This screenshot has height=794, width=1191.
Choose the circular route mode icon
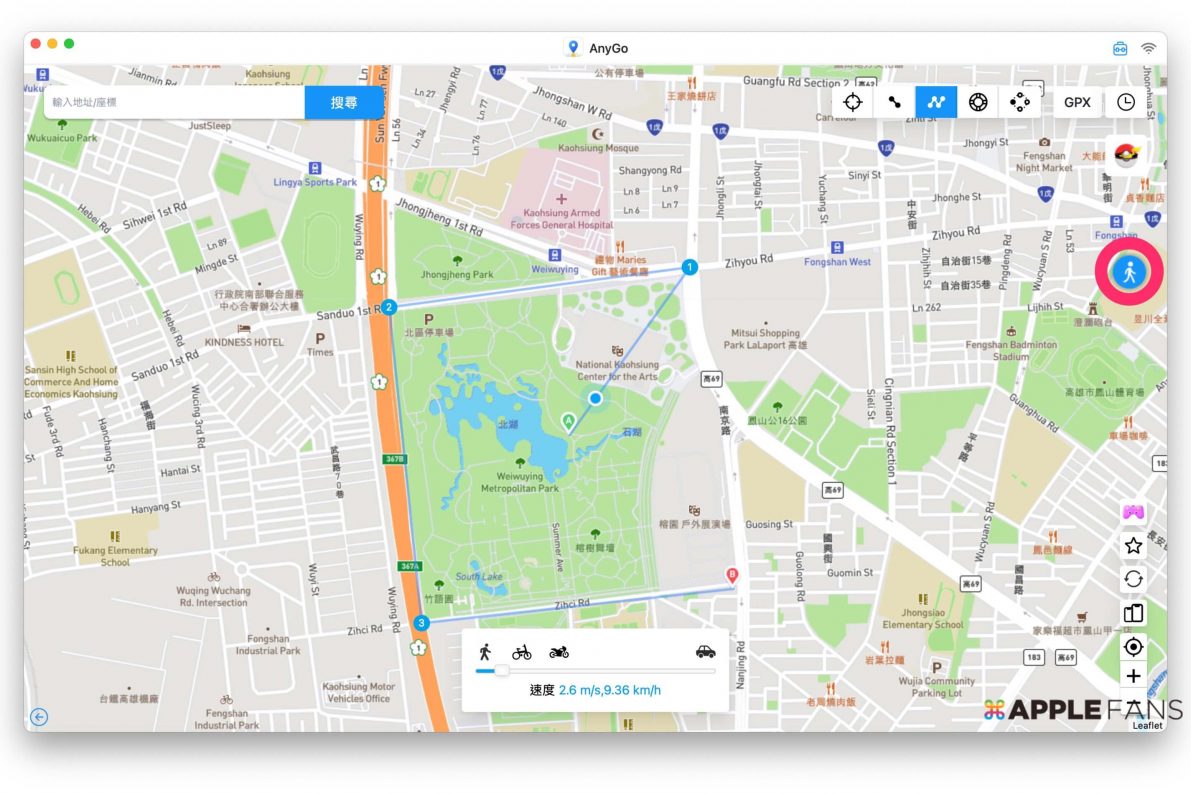[x=978, y=102]
